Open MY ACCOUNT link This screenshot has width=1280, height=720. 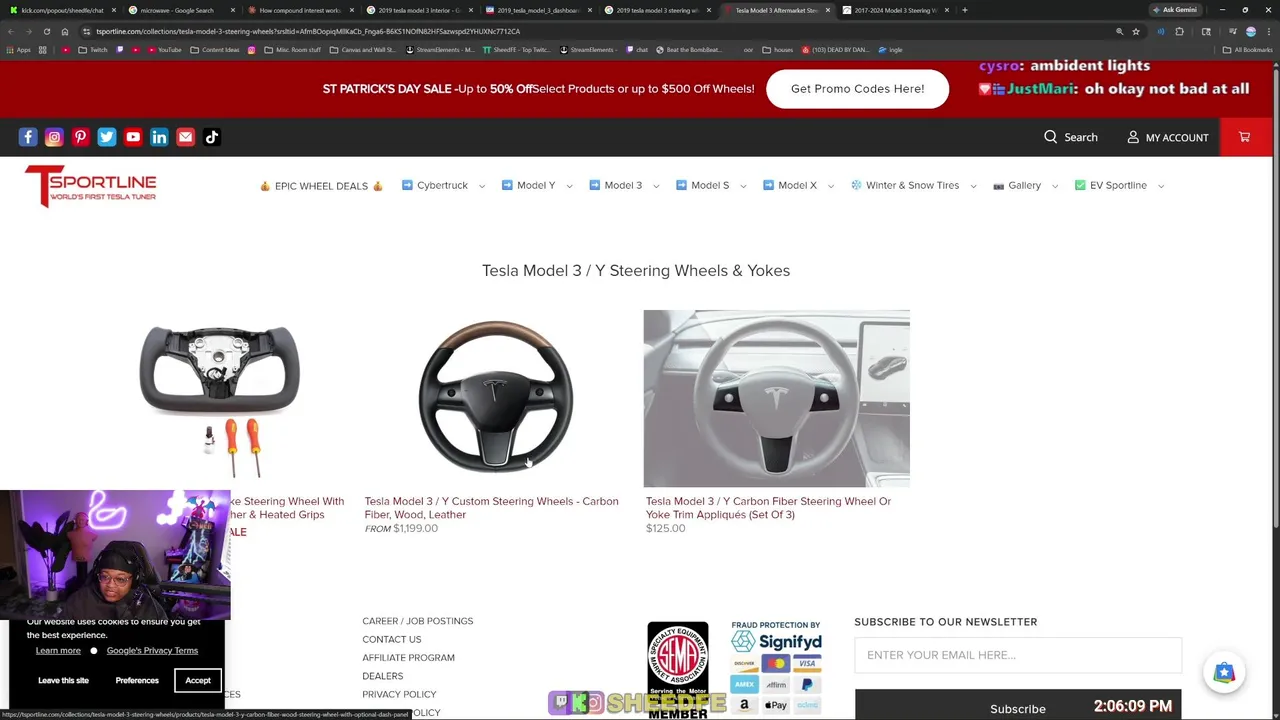[1168, 137]
